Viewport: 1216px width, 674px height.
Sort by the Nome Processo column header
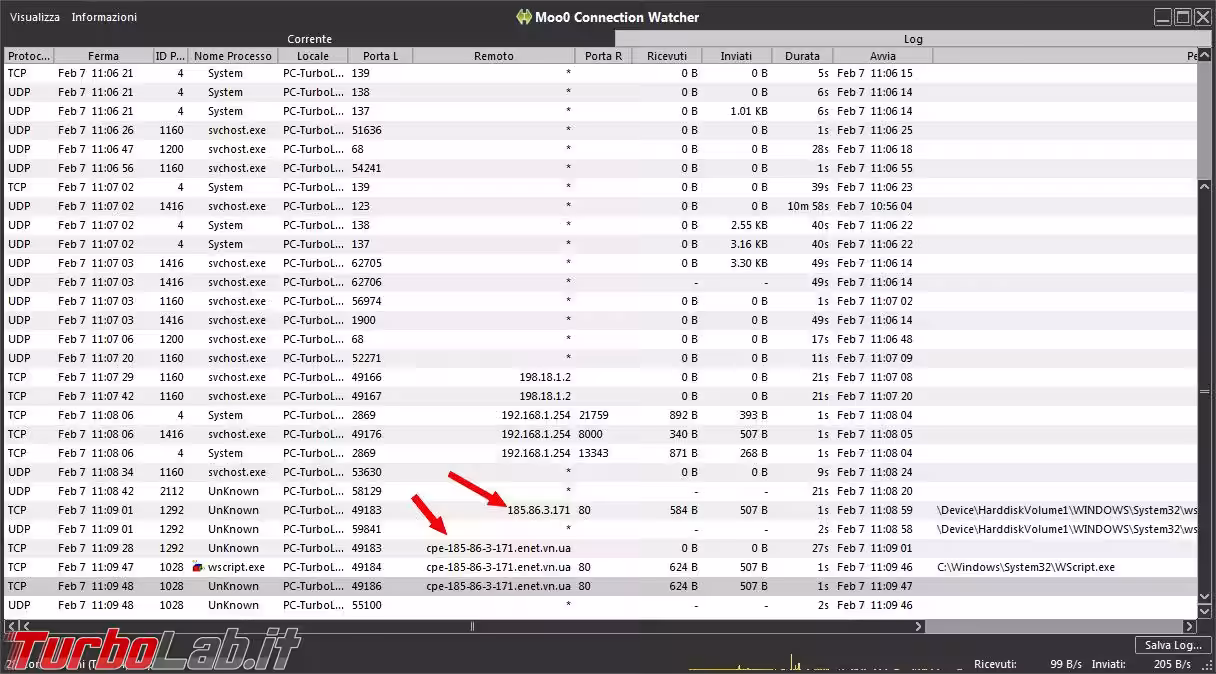pyautogui.click(x=232, y=56)
